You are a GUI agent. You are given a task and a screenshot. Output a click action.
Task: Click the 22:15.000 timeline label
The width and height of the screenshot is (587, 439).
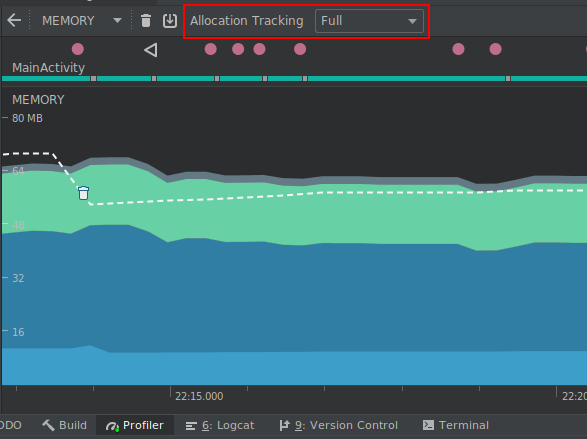[x=199, y=396]
